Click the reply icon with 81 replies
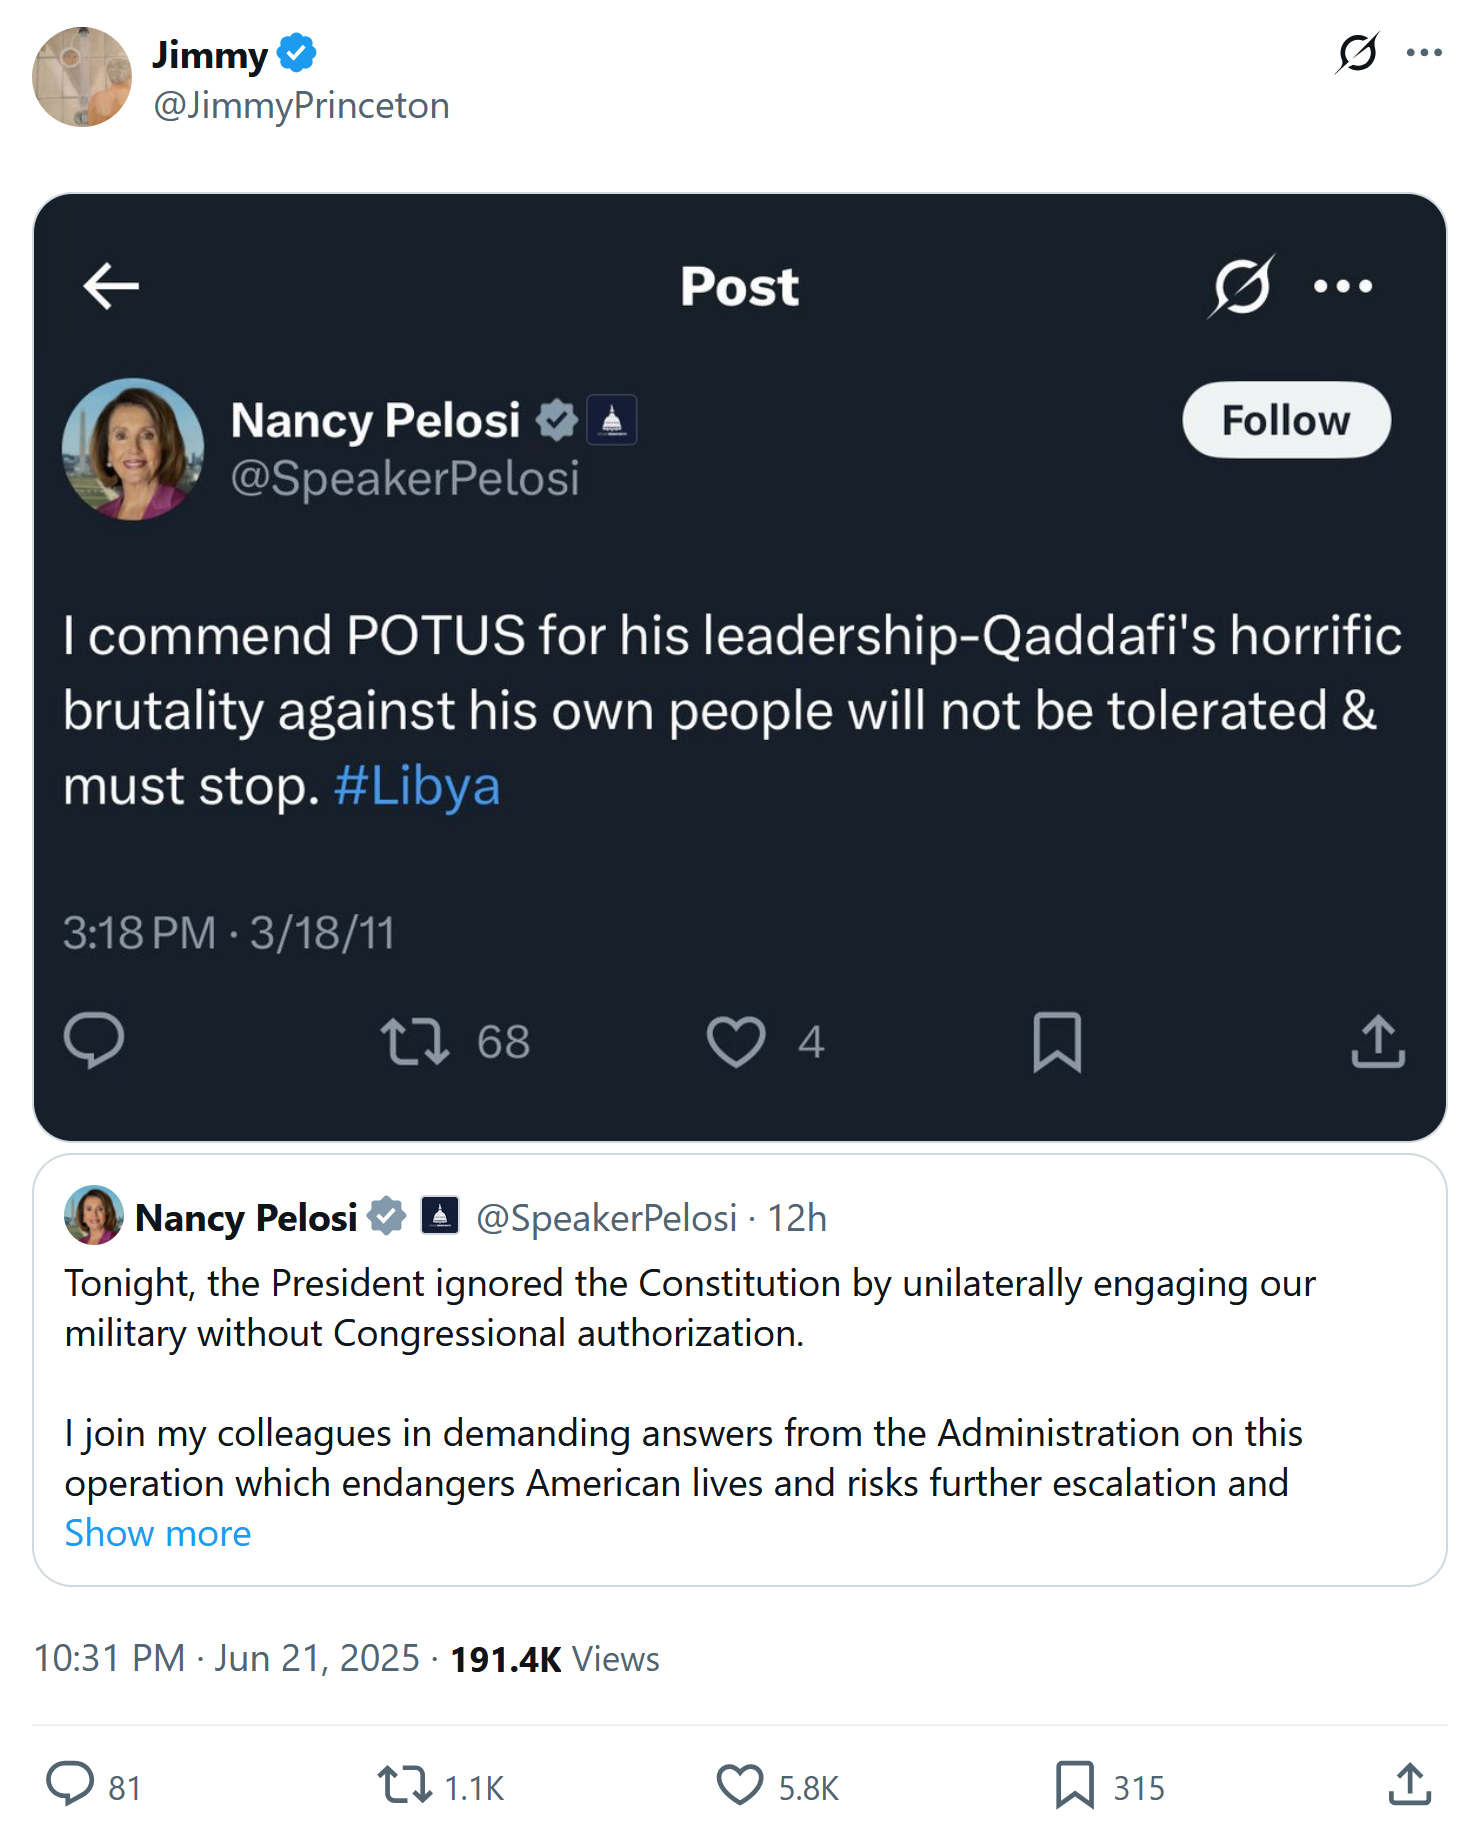This screenshot has width=1481, height=1835. tap(70, 1785)
